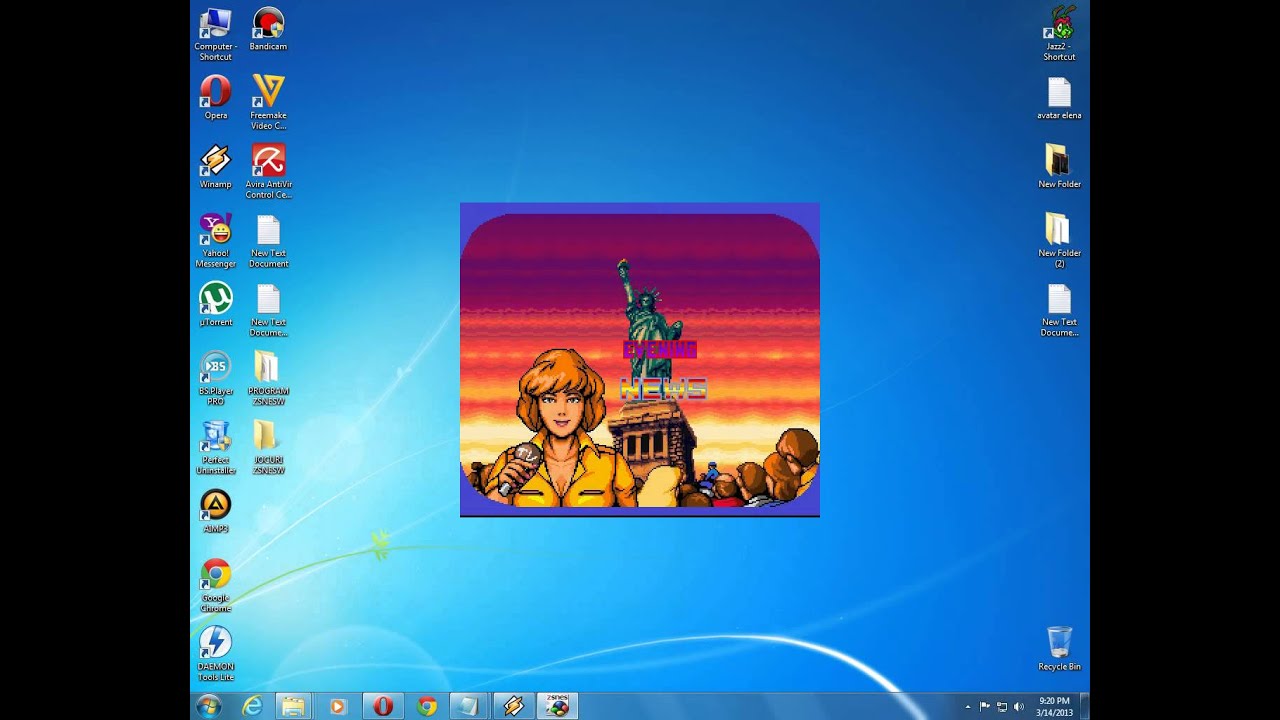This screenshot has width=1280, height=720.
Task: Select the New Folder desktop icon
Action: pos(1059,167)
